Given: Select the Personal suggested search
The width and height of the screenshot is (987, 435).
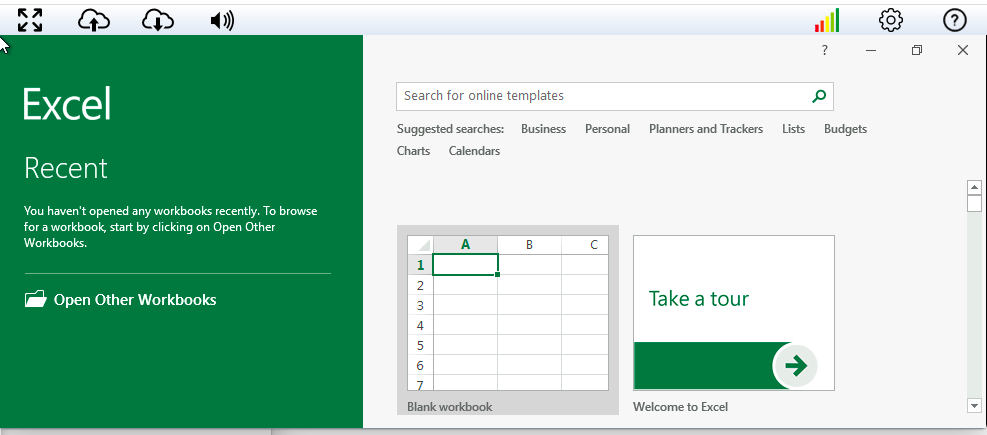Looking at the screenshot, I should coord(607,129).
